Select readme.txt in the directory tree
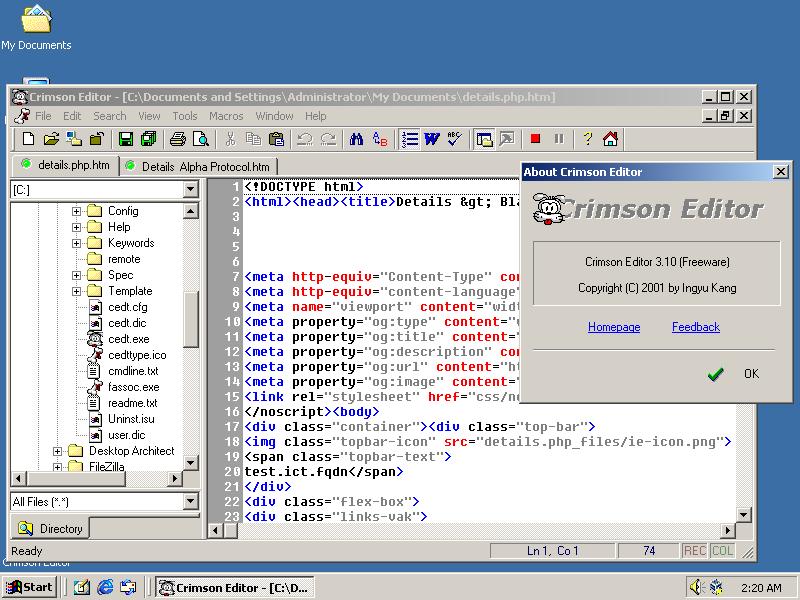The width and height of the screenshot is (800, 600). coord(132,403)
